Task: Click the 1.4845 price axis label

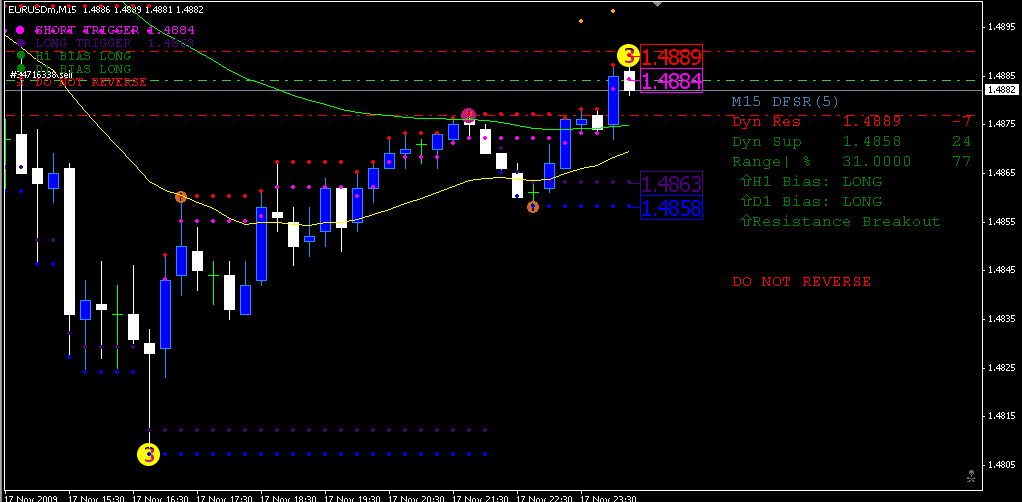Action: point(1002,270)
